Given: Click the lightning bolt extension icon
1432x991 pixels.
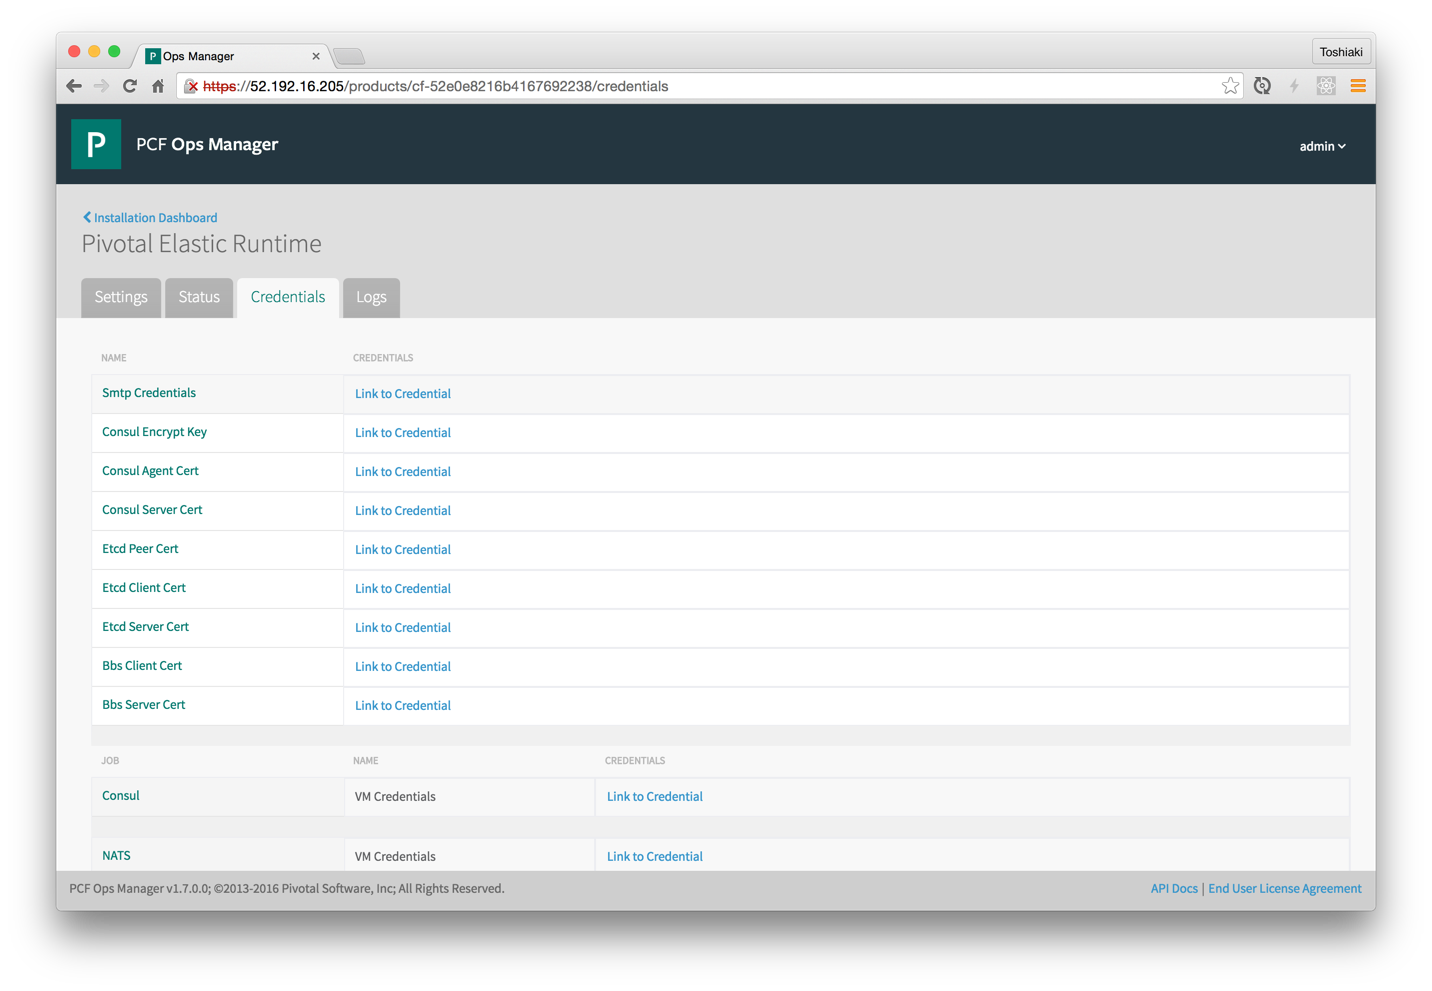Looking at the screenshot, I should [1294, 86].
